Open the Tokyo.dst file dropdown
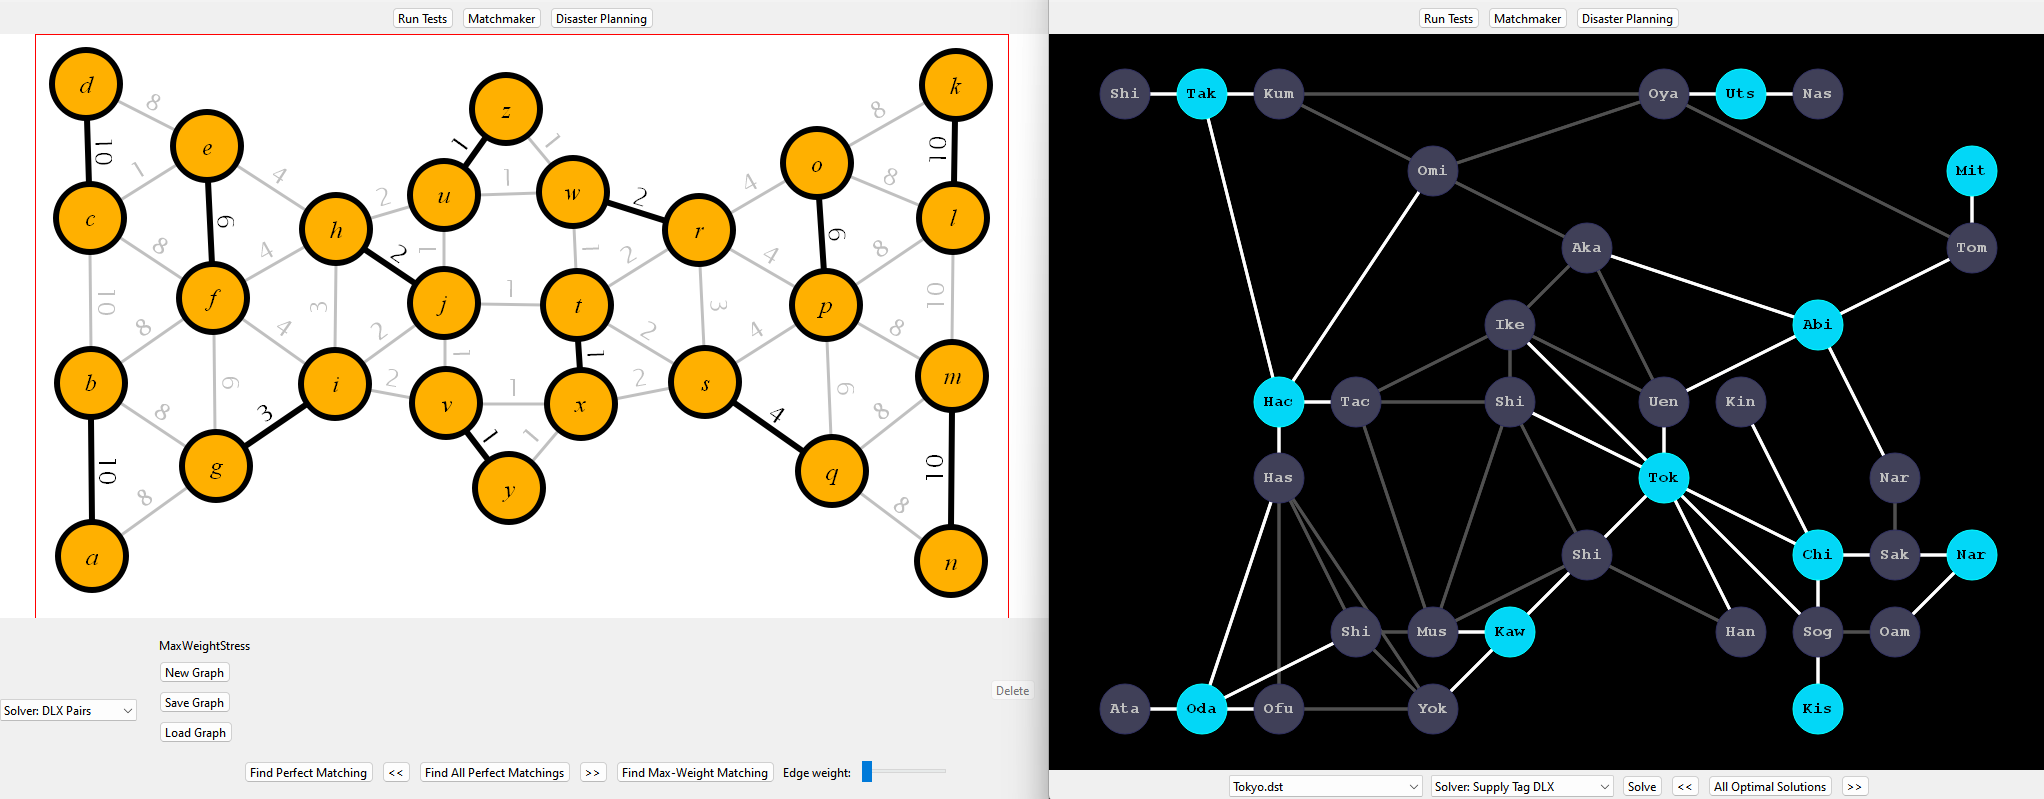The width and height of the screenshot is (2044, 799). 1326,787
